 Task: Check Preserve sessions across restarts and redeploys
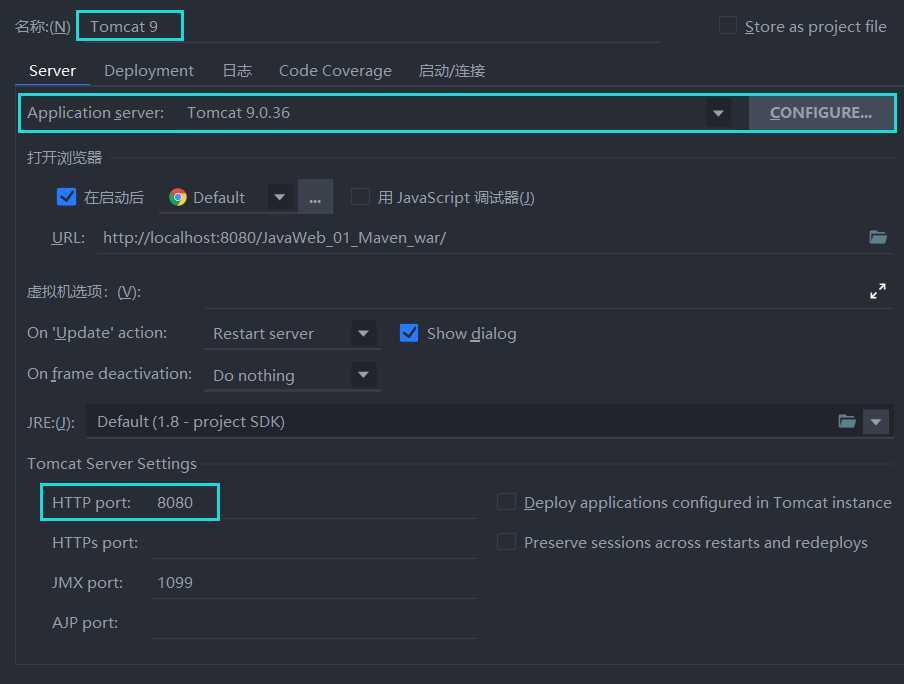(x=507, y=542)
